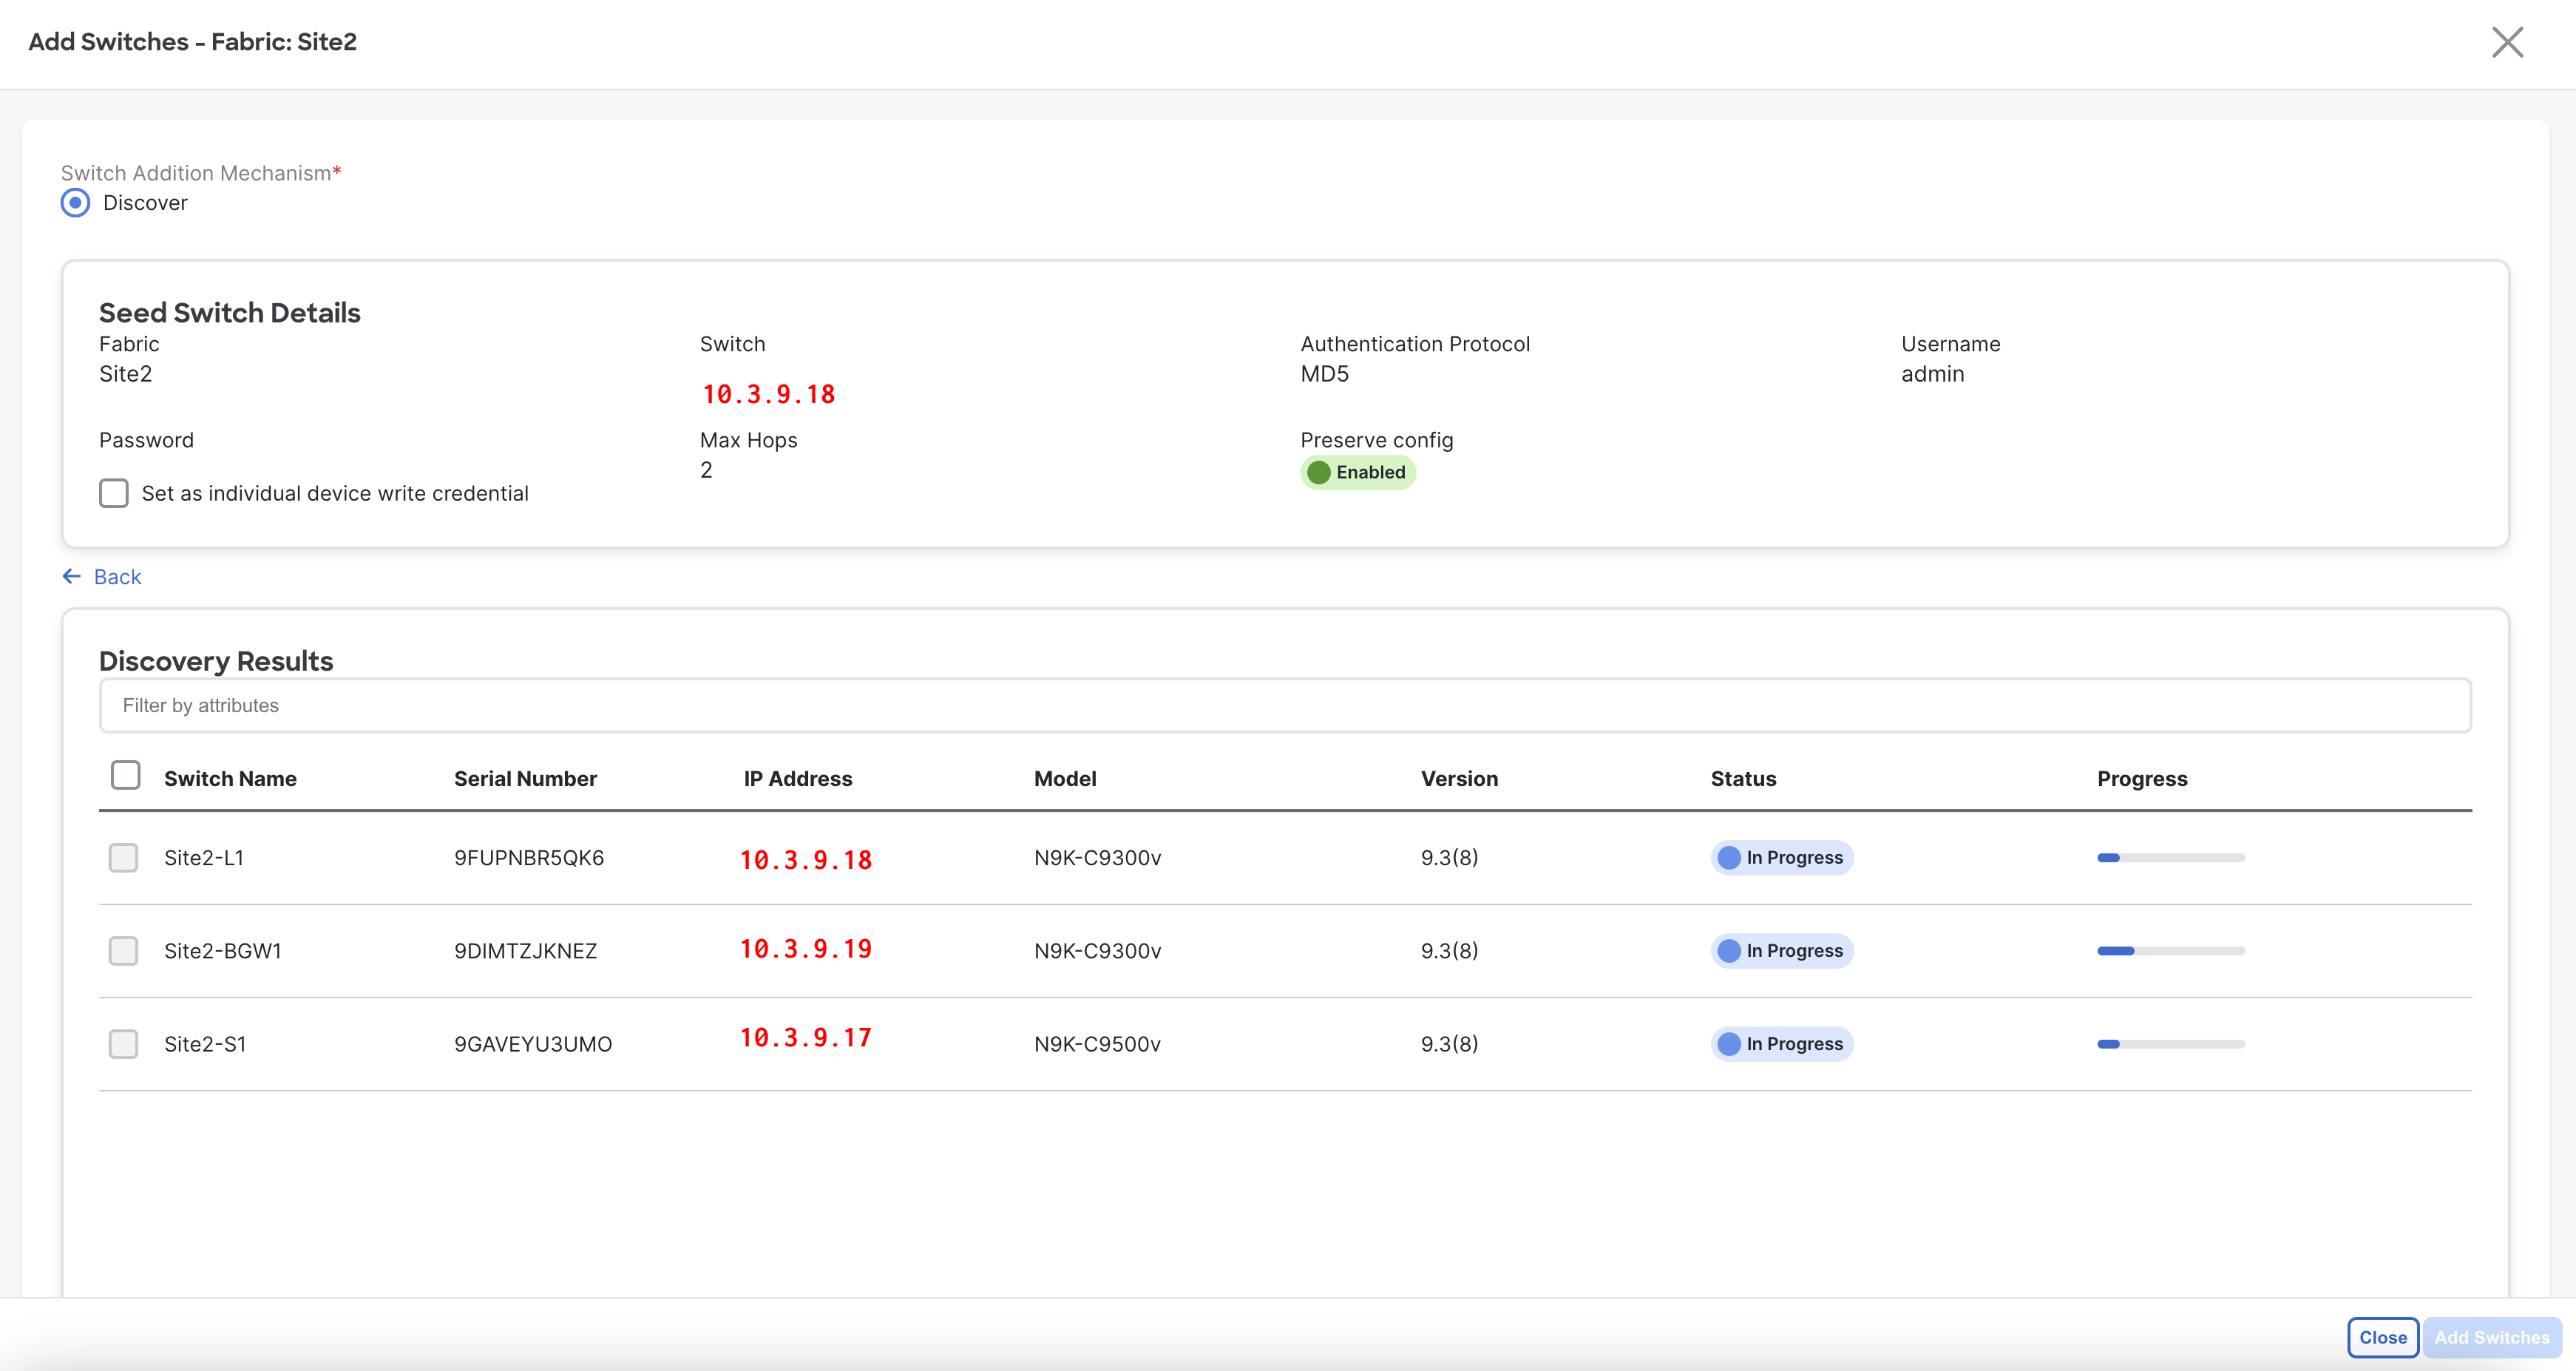
Task: Click the Seed Switch Details heading
Action: pos(230,312)
